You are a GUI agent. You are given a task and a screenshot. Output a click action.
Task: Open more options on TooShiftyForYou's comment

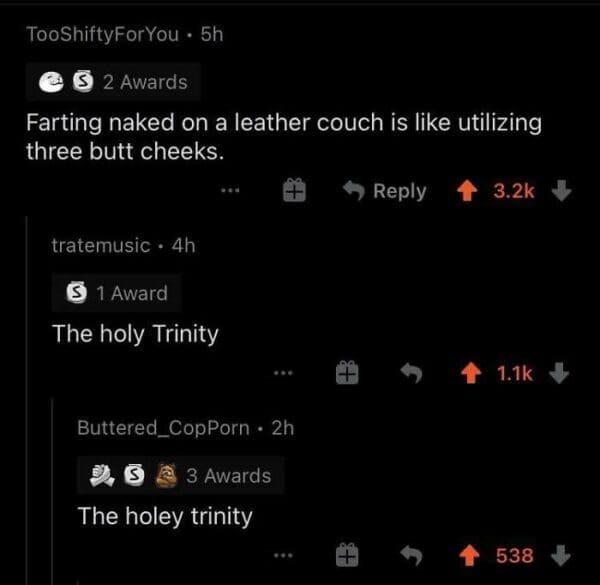(233, 191)
